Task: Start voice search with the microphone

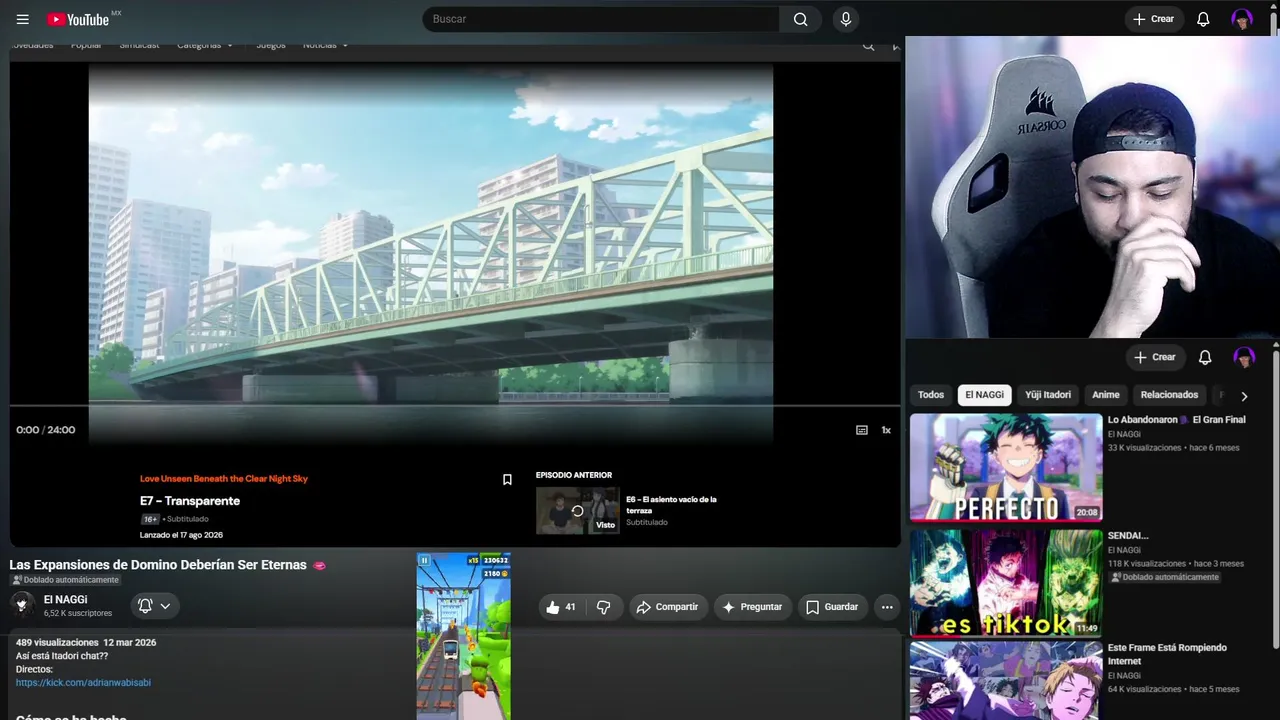Action: coord(846,19)
